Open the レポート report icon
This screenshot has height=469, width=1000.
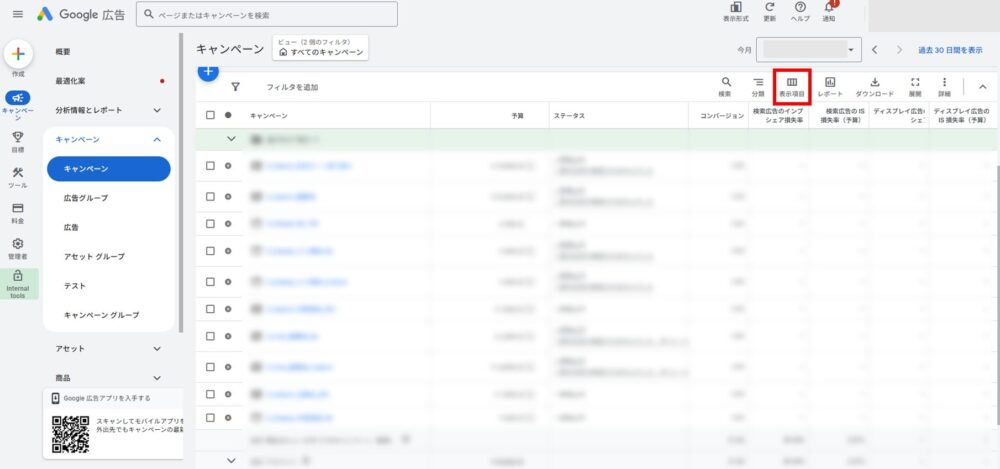coord(830,86)
